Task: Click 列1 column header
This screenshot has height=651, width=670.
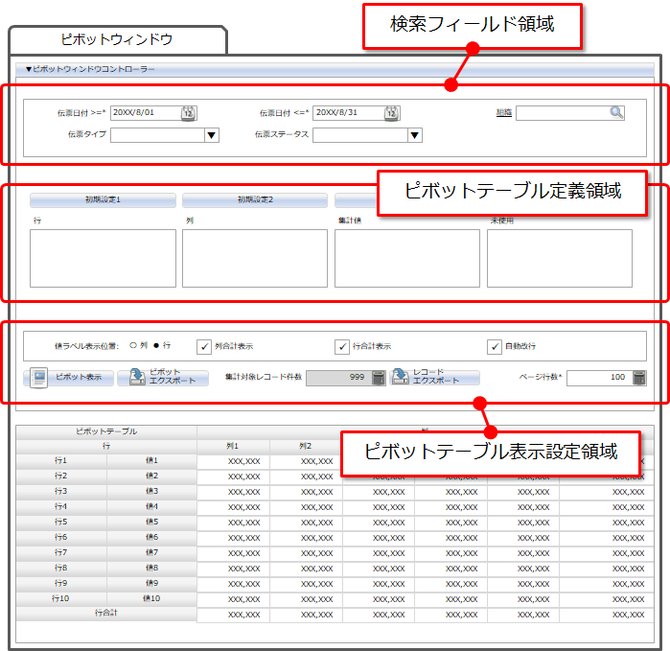Action: coord(233,446)
